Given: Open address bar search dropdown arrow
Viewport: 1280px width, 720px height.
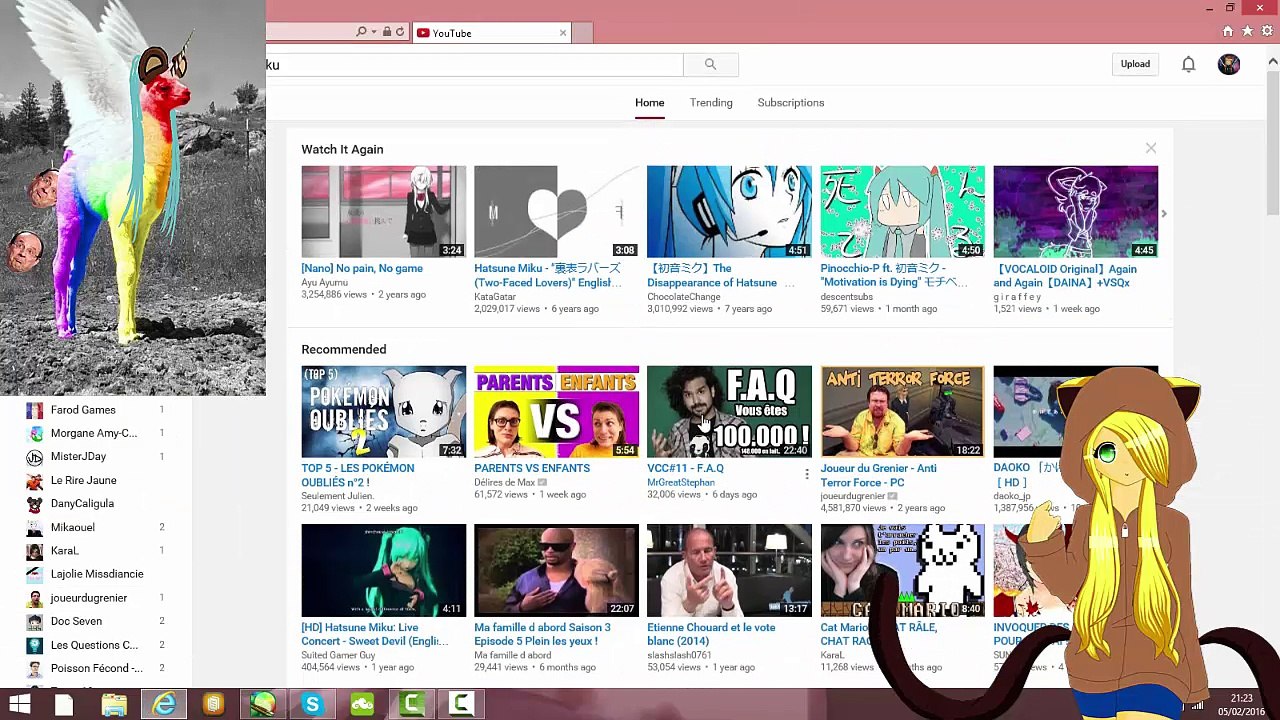Looking at the screenshot, I should pos(374,32).
